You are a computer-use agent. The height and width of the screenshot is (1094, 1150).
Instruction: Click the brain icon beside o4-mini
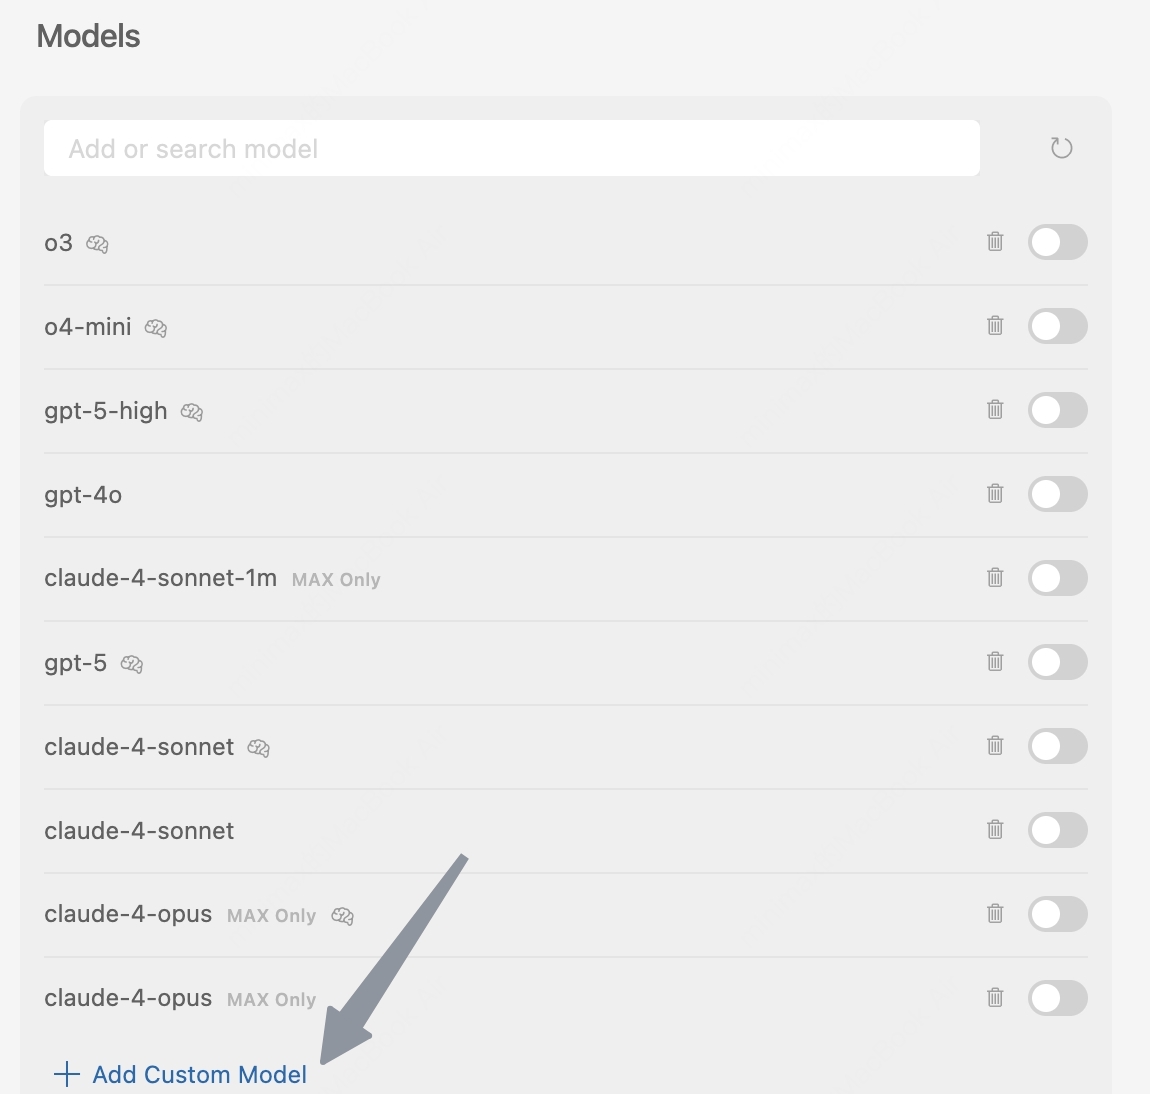[156, 328]
